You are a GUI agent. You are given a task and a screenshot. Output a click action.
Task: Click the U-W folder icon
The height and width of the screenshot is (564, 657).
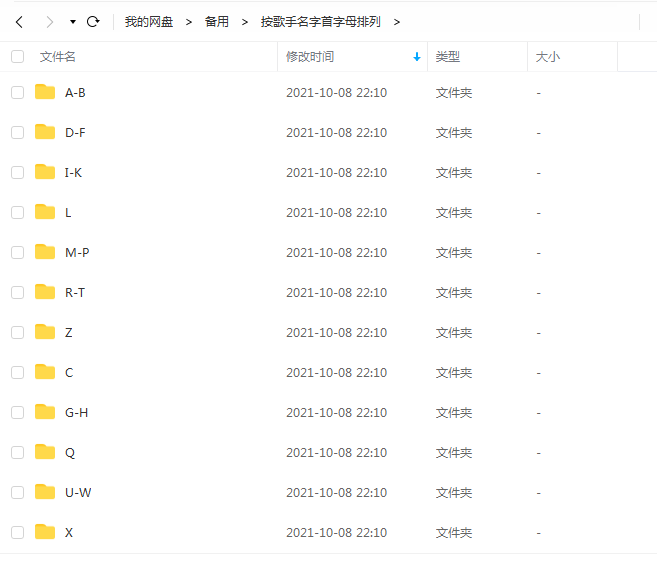pyautogui.click(x=45, y=492)
